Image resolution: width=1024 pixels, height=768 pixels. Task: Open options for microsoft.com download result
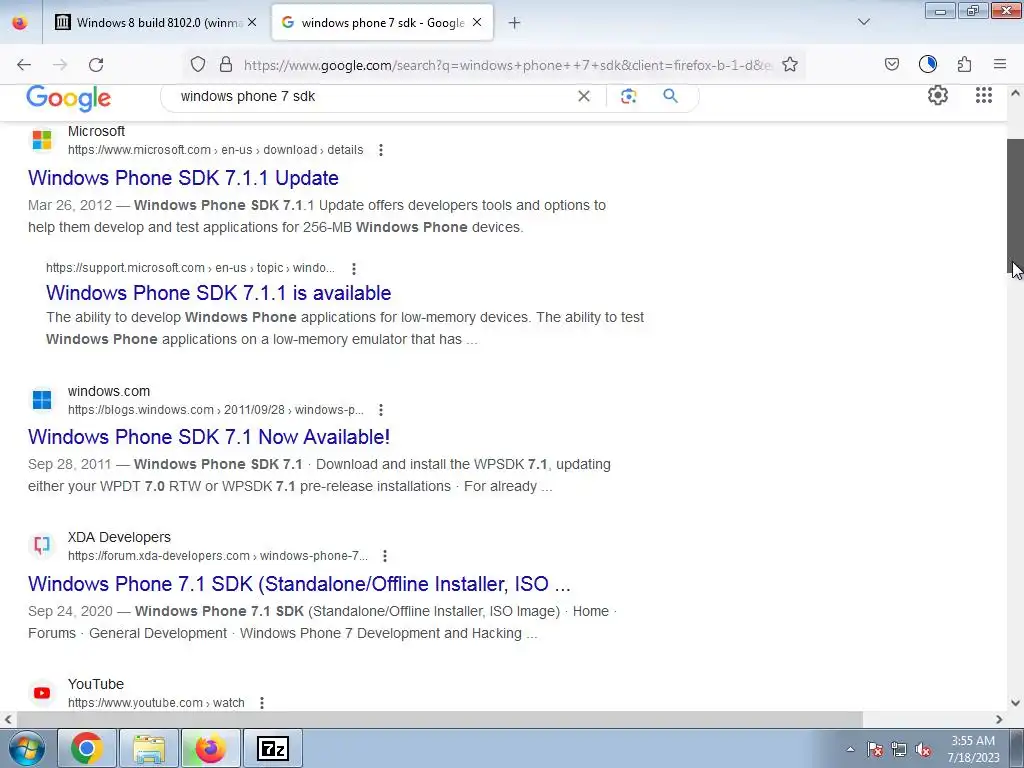(381, 150)
